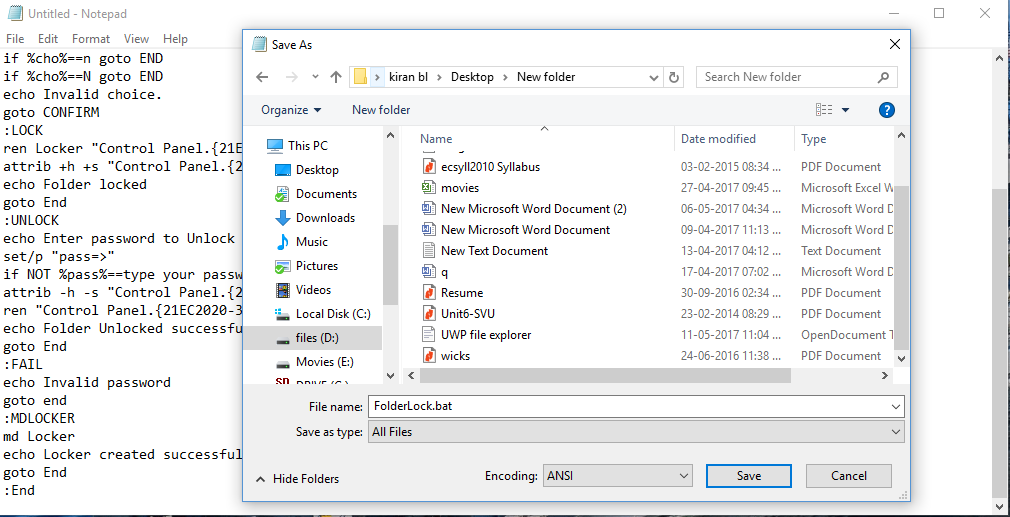Expand root chevron in address breadcrumb
Image resolution: width=1010 pixels, height=517 pixels.
377,77
